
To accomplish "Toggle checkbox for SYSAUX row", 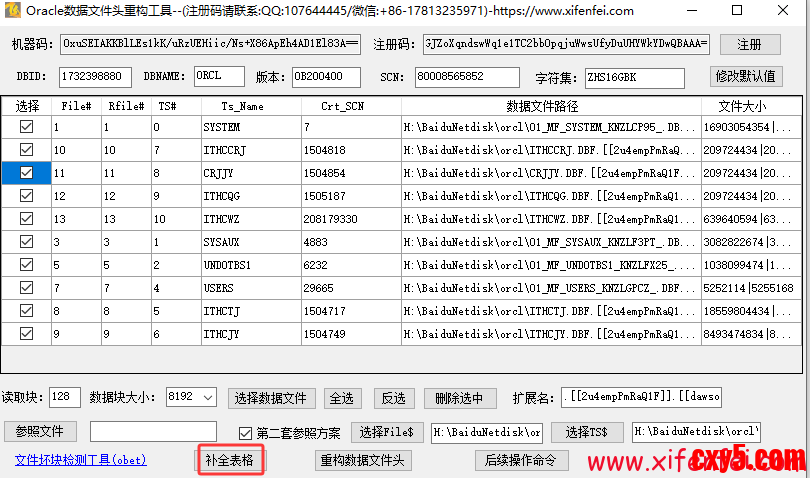I will coord(26,242).
